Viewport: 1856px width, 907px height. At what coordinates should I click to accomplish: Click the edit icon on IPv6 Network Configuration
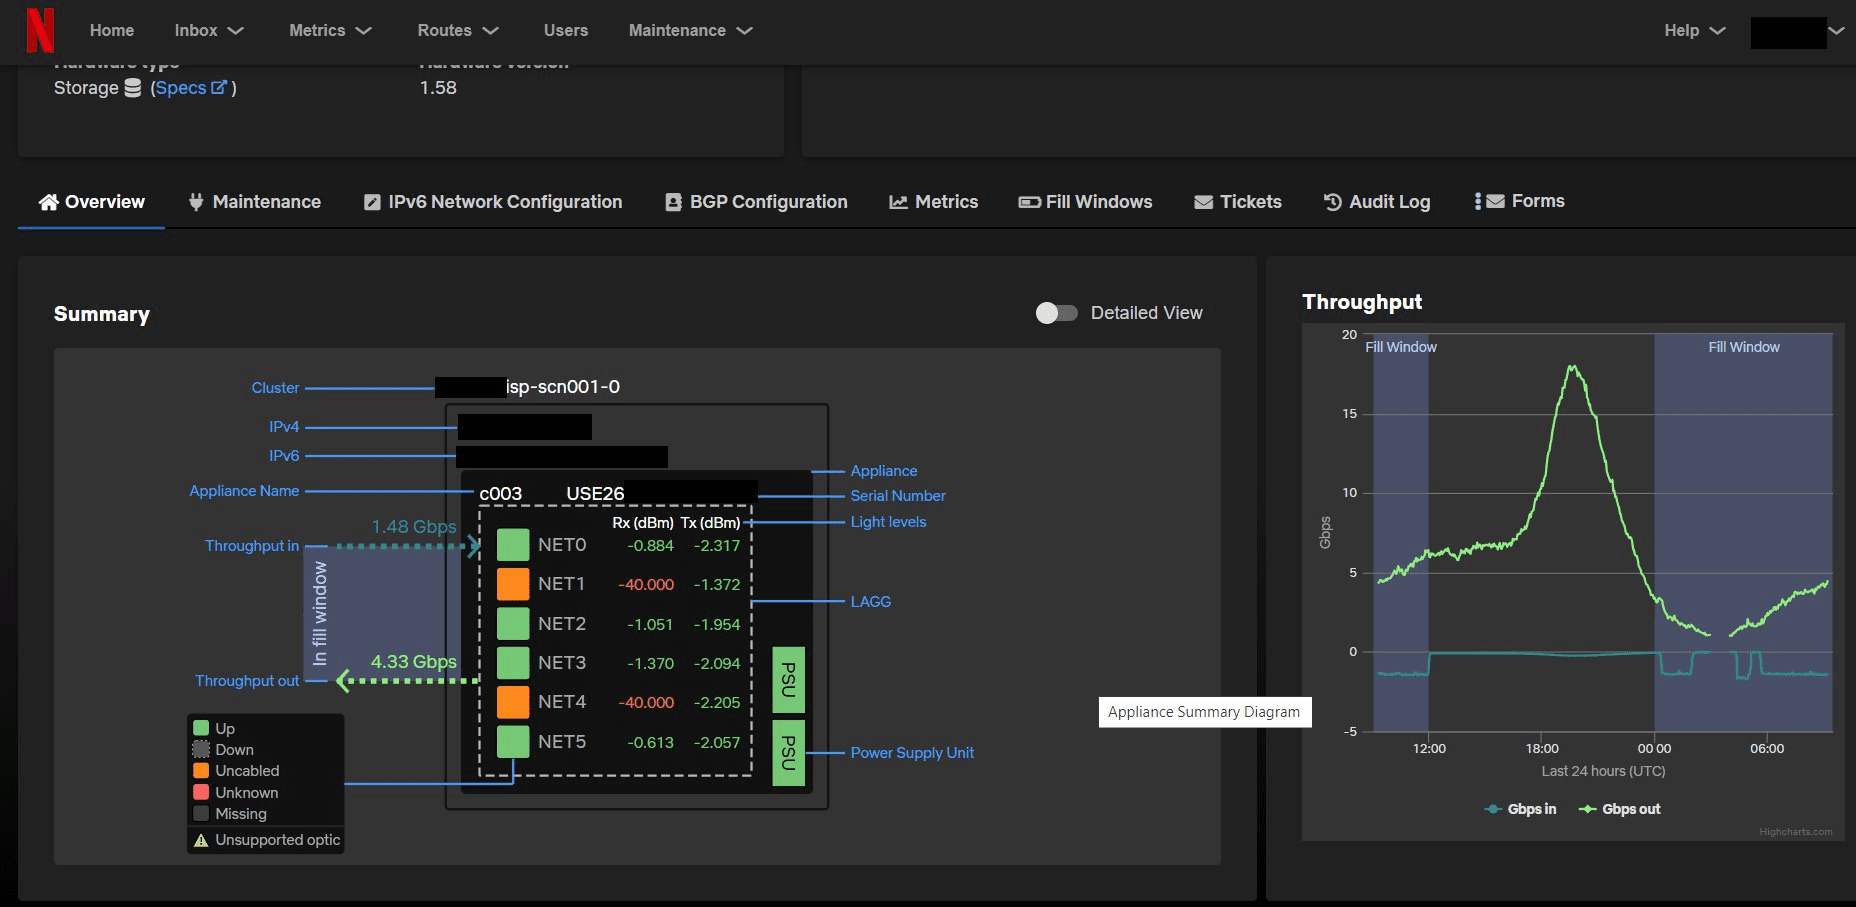tap(372, 202)
